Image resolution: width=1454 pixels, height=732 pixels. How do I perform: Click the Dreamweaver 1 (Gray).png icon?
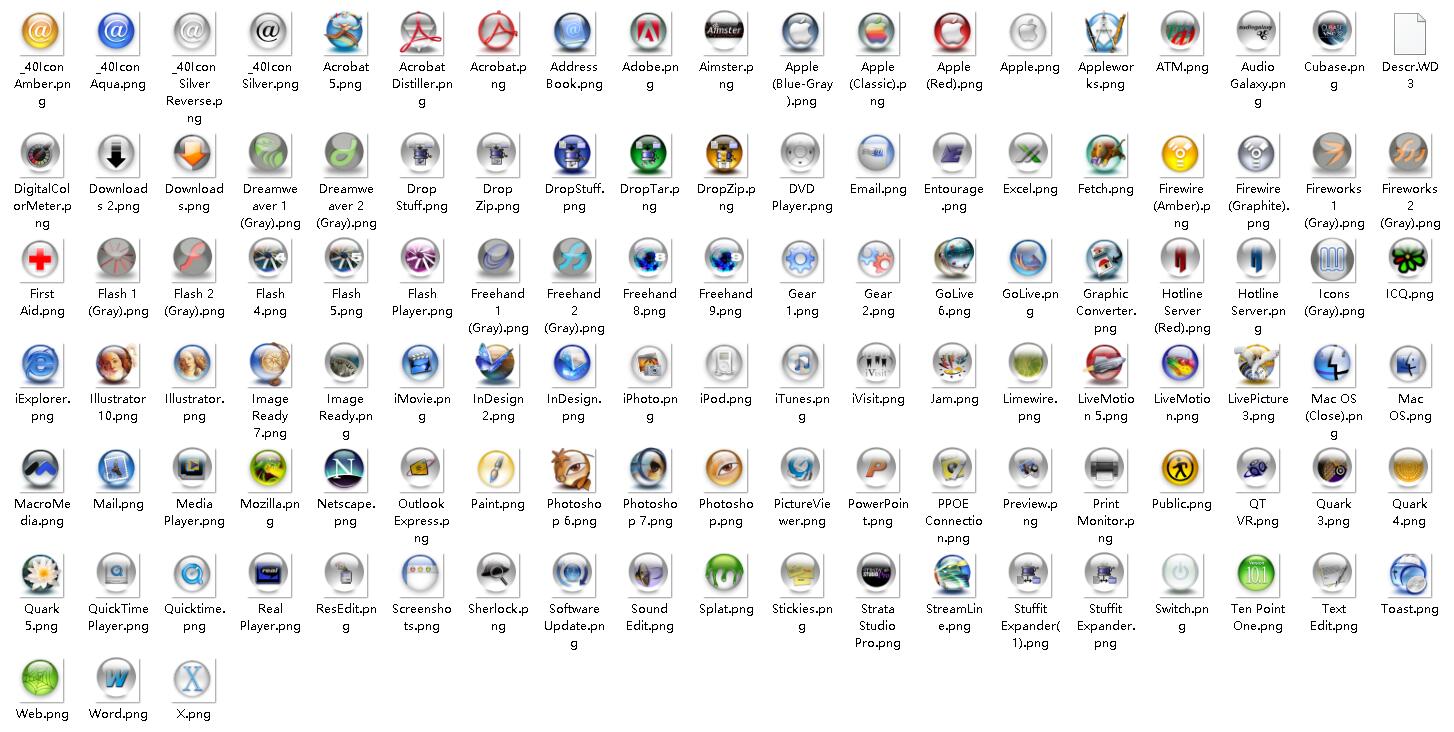[269, 154]
